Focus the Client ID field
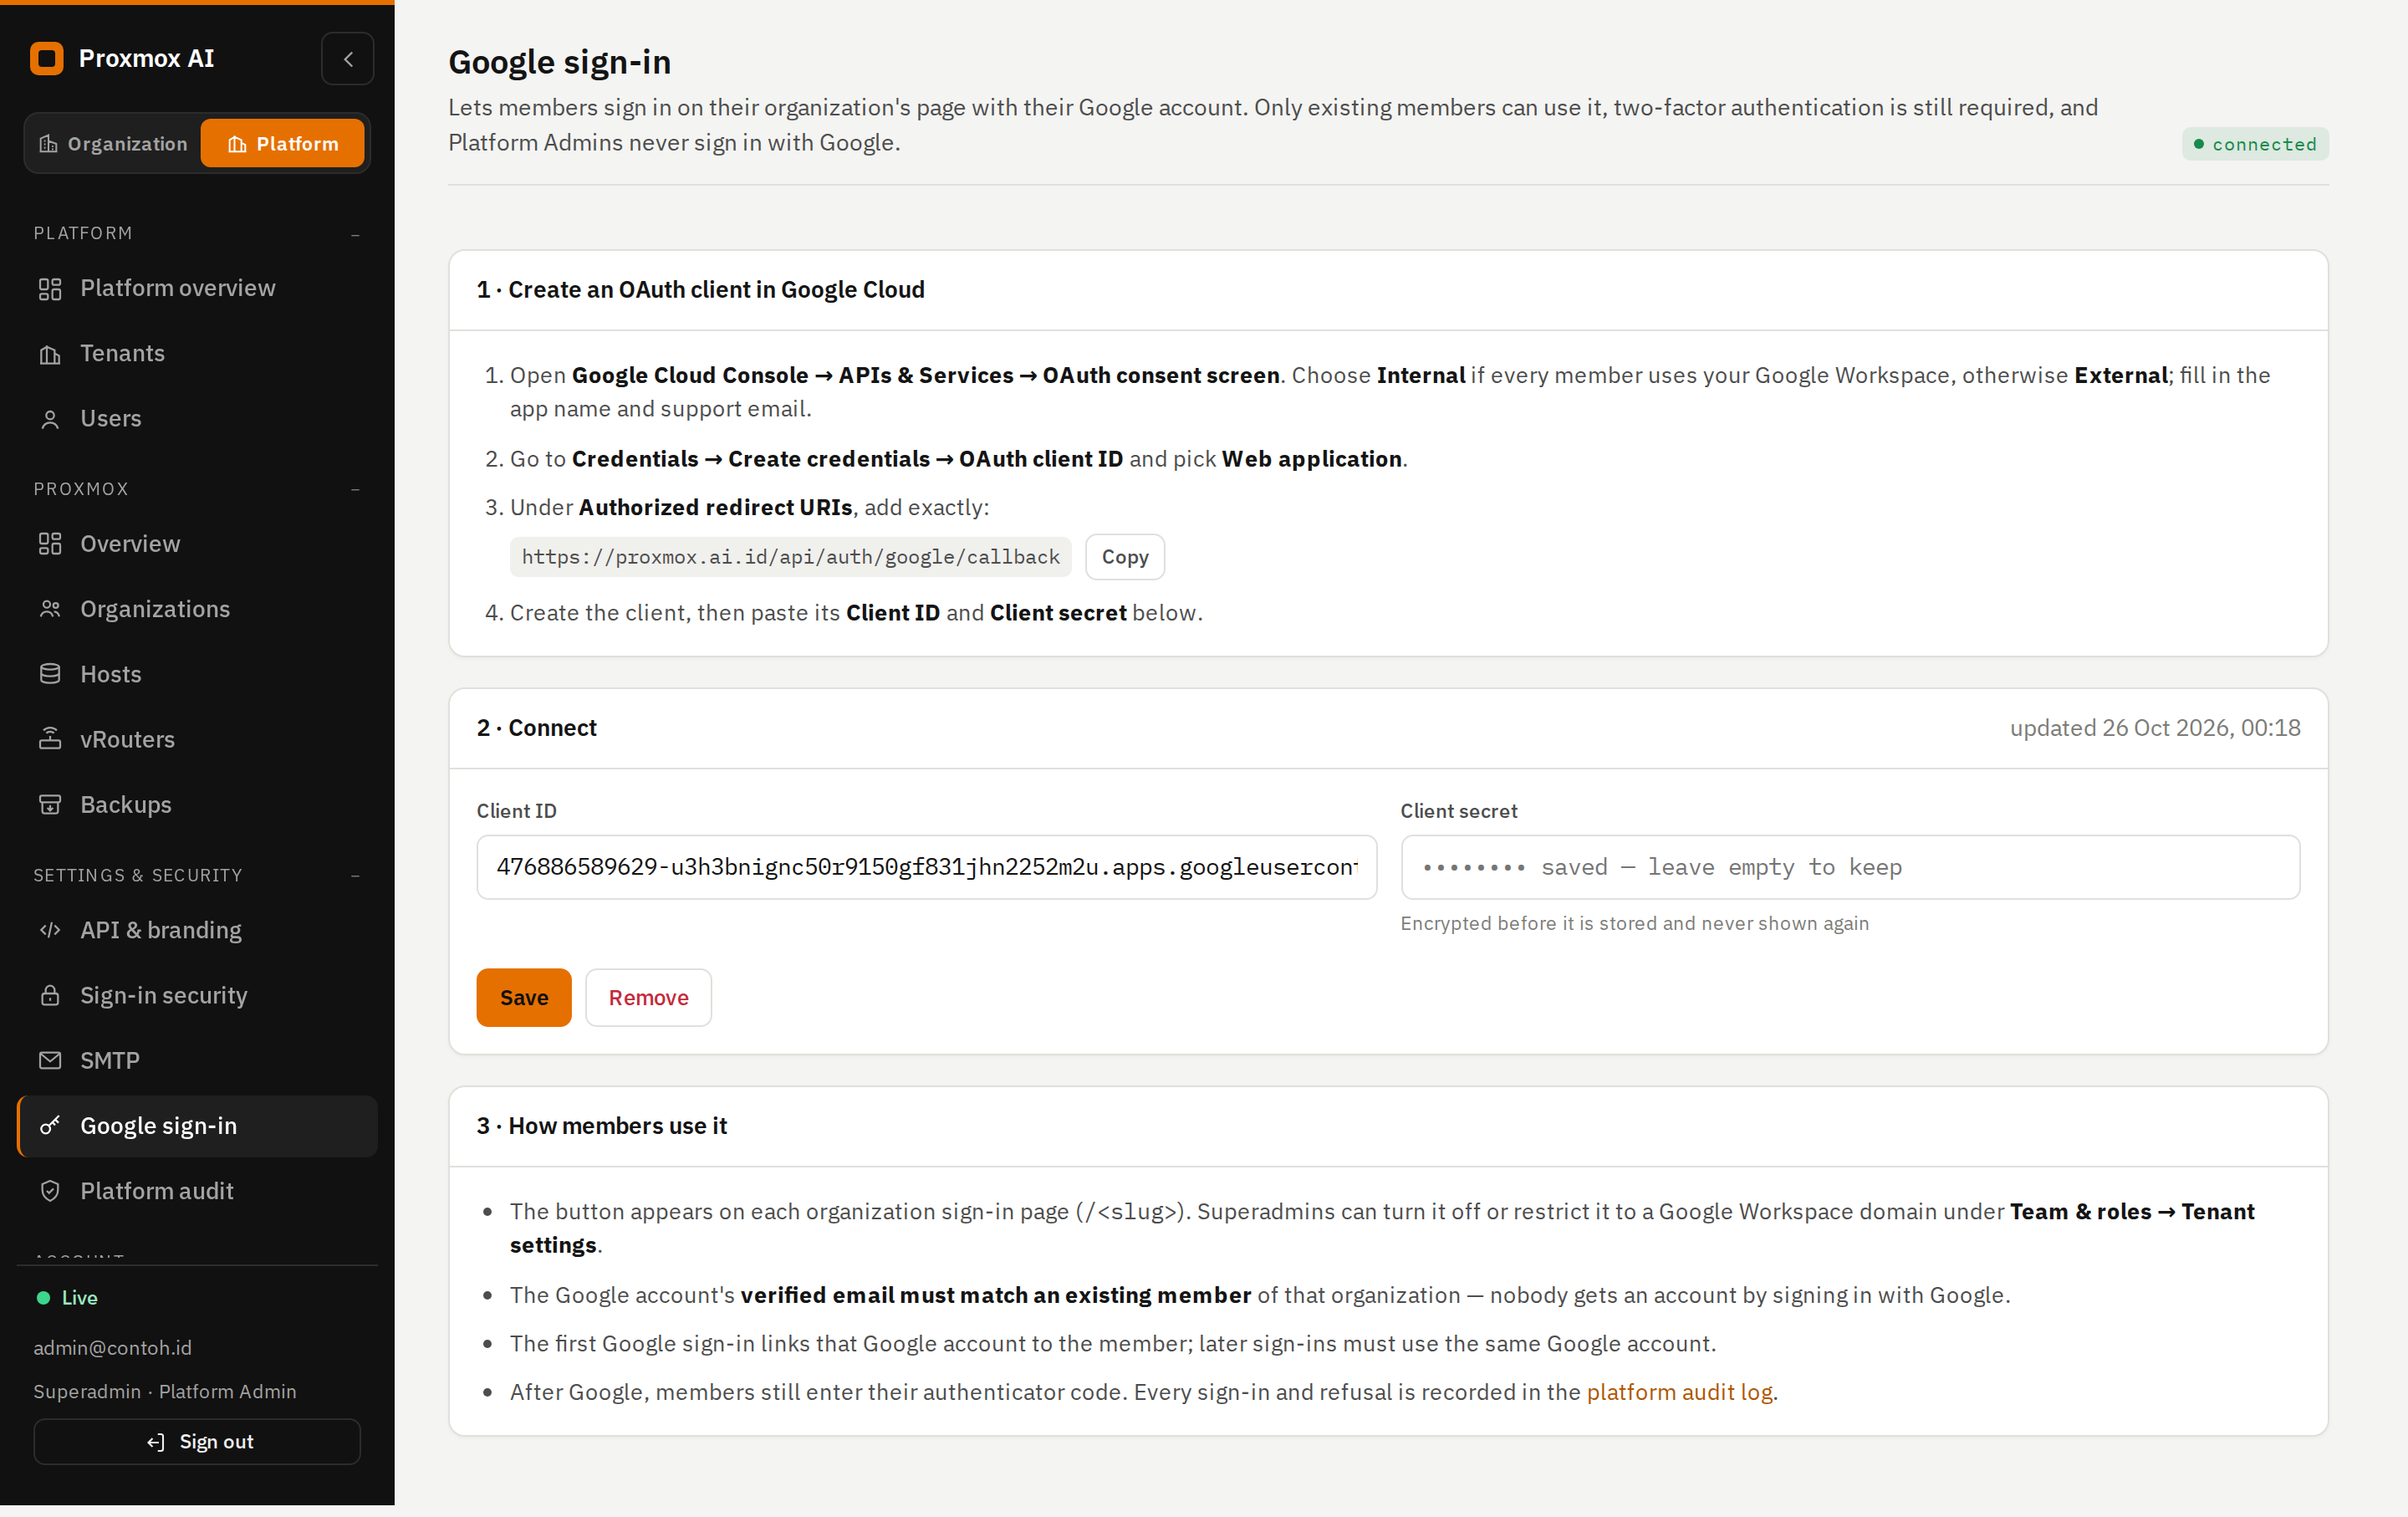 click(x=926, y=868)
